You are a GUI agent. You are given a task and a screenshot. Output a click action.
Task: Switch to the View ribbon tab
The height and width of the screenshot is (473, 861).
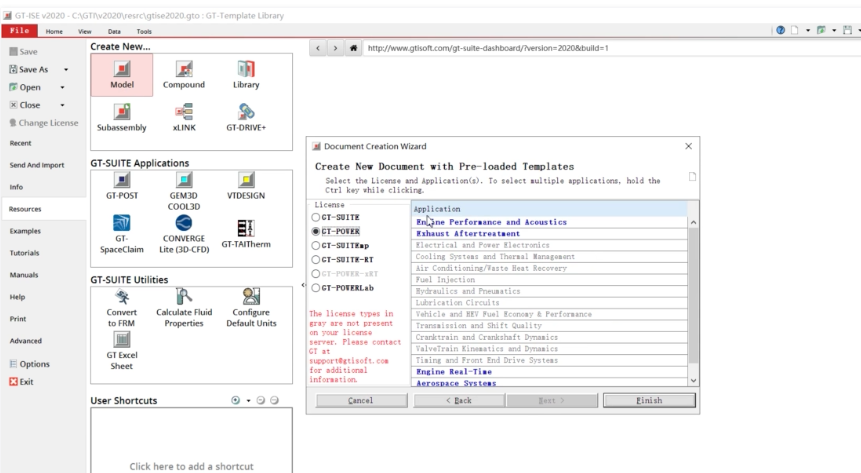pyautogui.click(x=85, y=31)
